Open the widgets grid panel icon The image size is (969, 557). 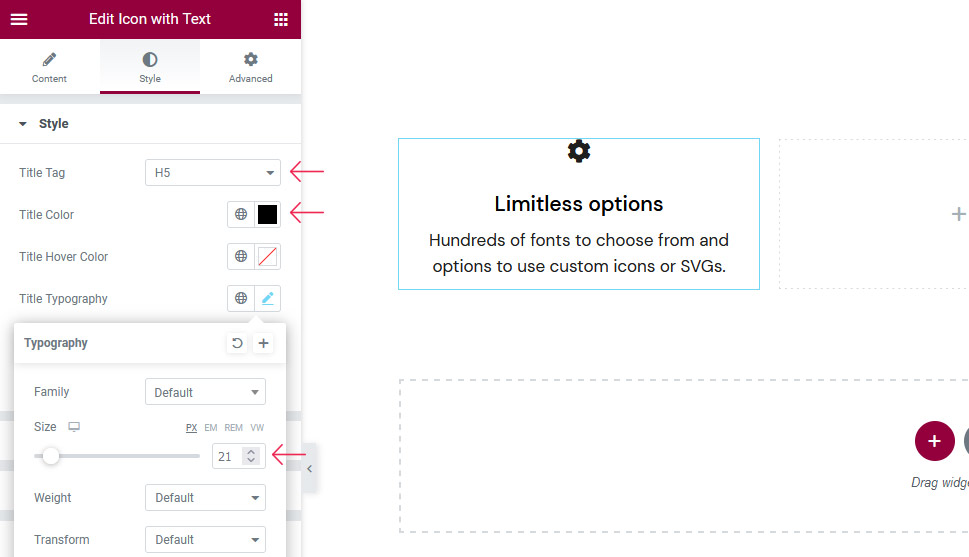tap(281, 19)
